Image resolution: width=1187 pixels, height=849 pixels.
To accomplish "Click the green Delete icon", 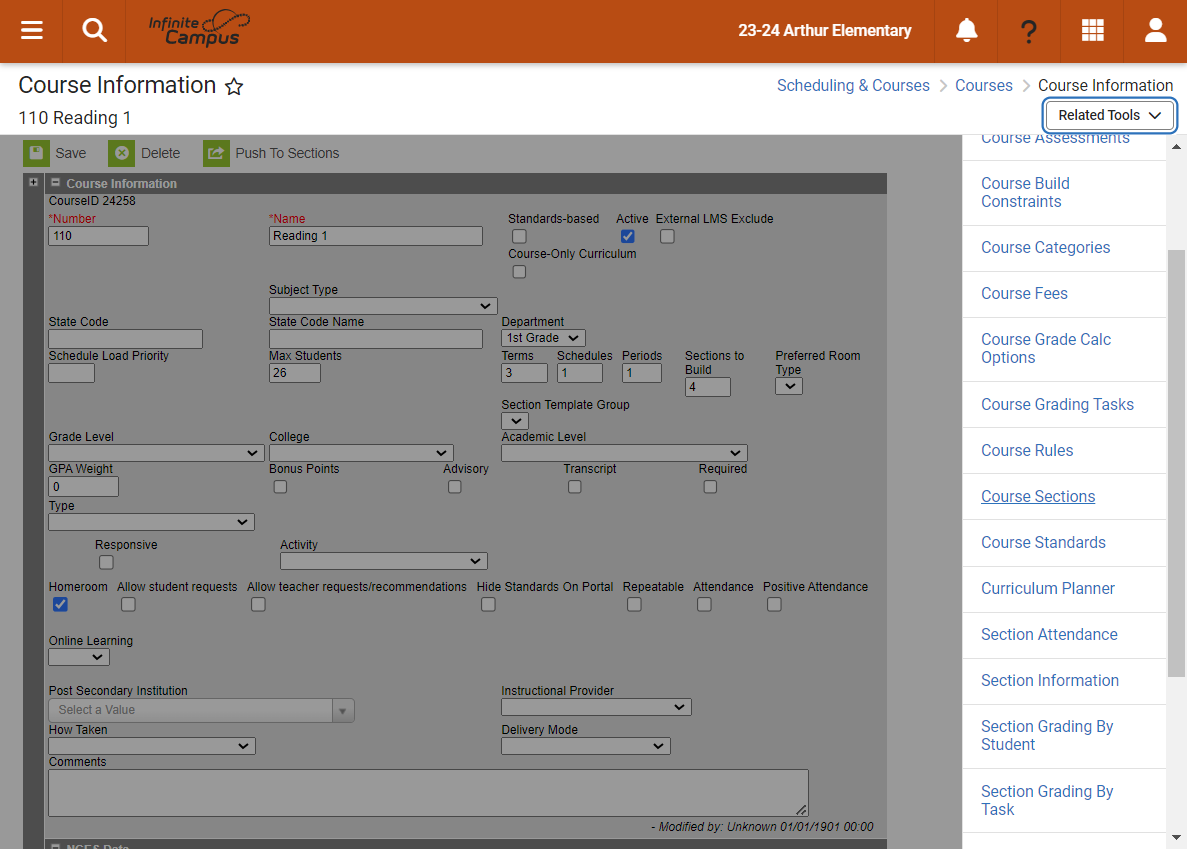I will (121, 153).
